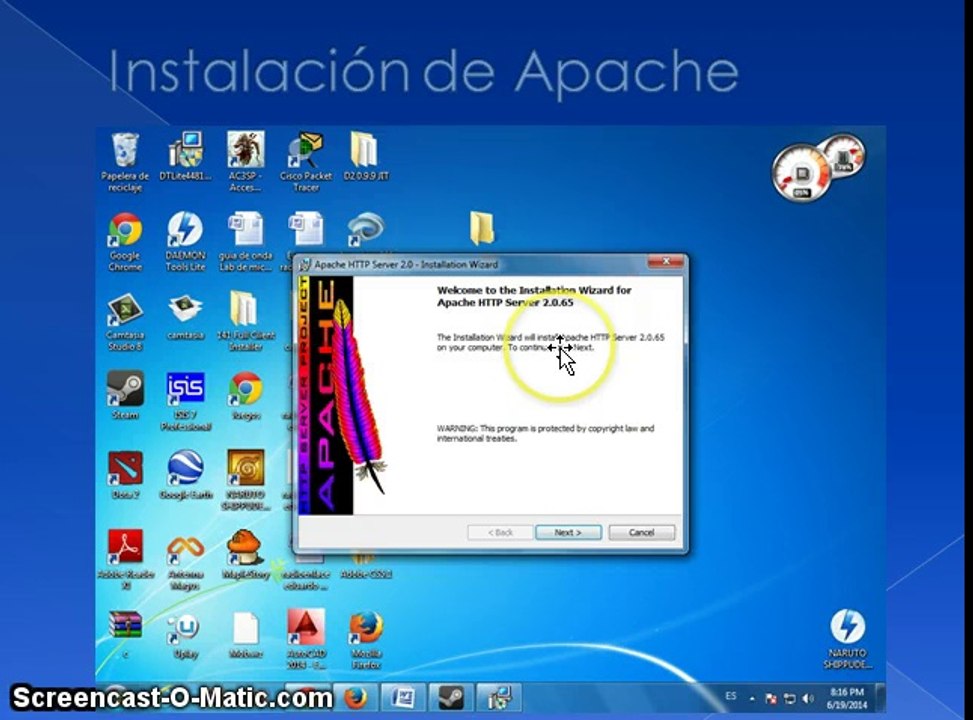Open the Papelera de reciclaje icon

point(125,161)
